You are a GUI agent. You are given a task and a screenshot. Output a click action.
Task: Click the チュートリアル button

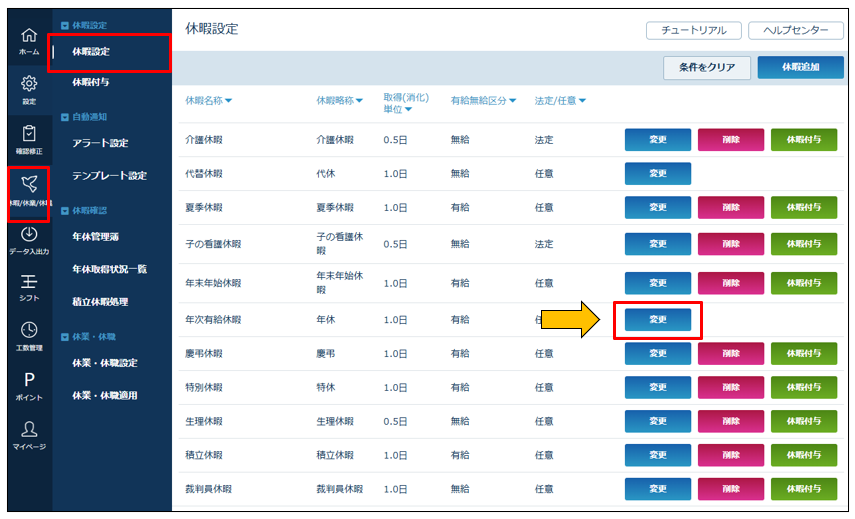694,31
